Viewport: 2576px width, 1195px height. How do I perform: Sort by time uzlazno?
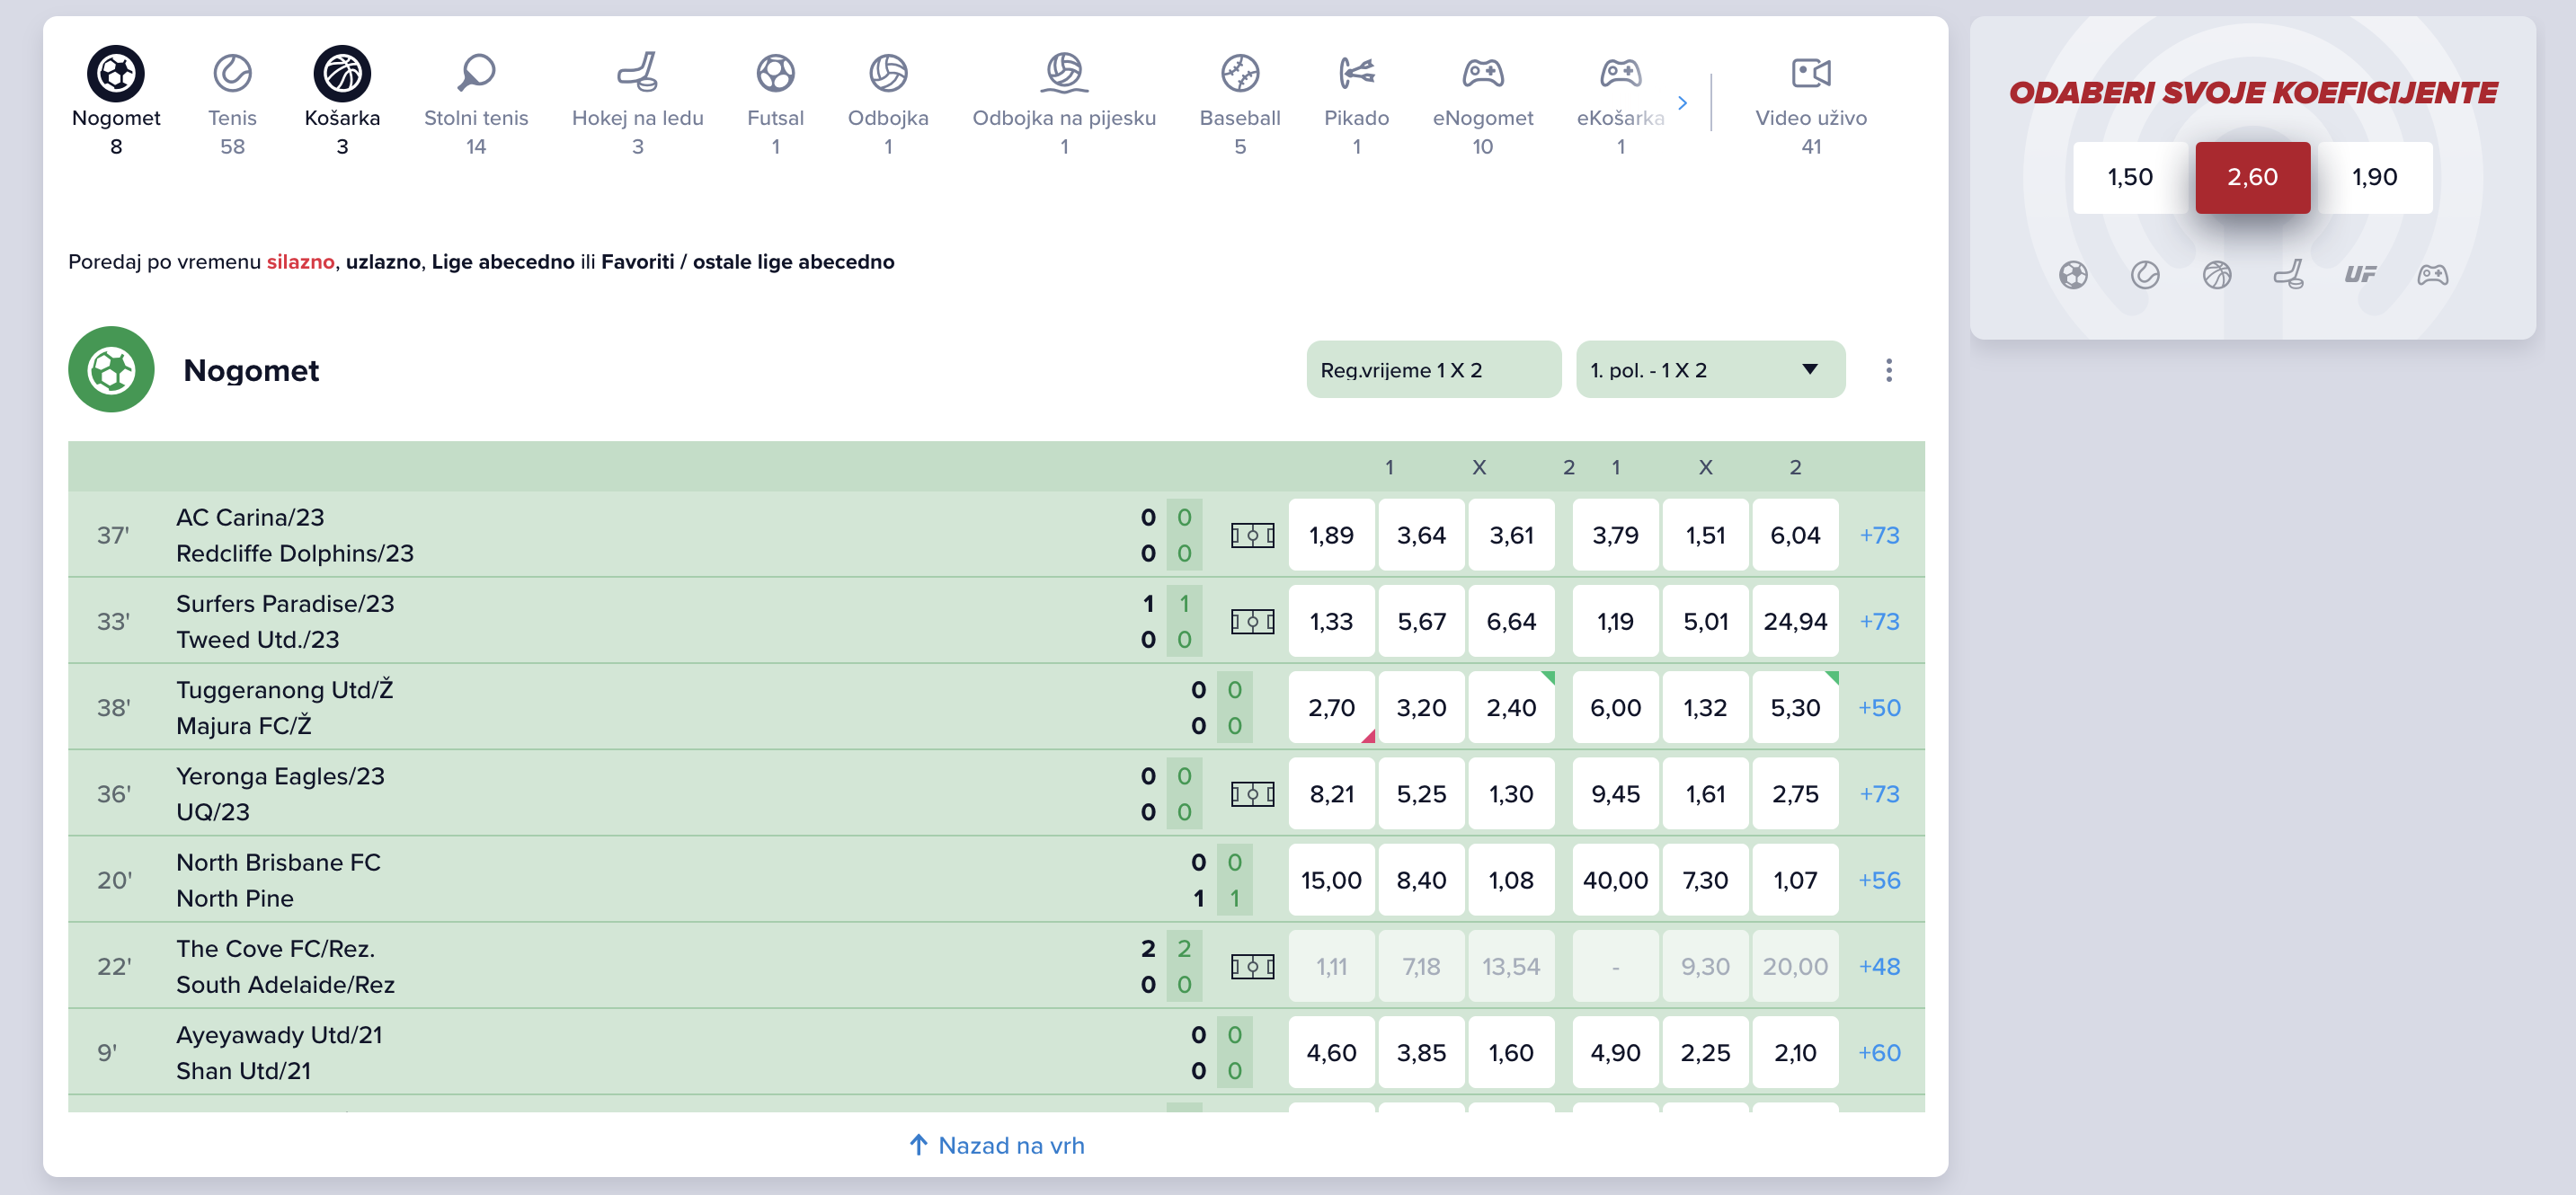click(383, 262)
